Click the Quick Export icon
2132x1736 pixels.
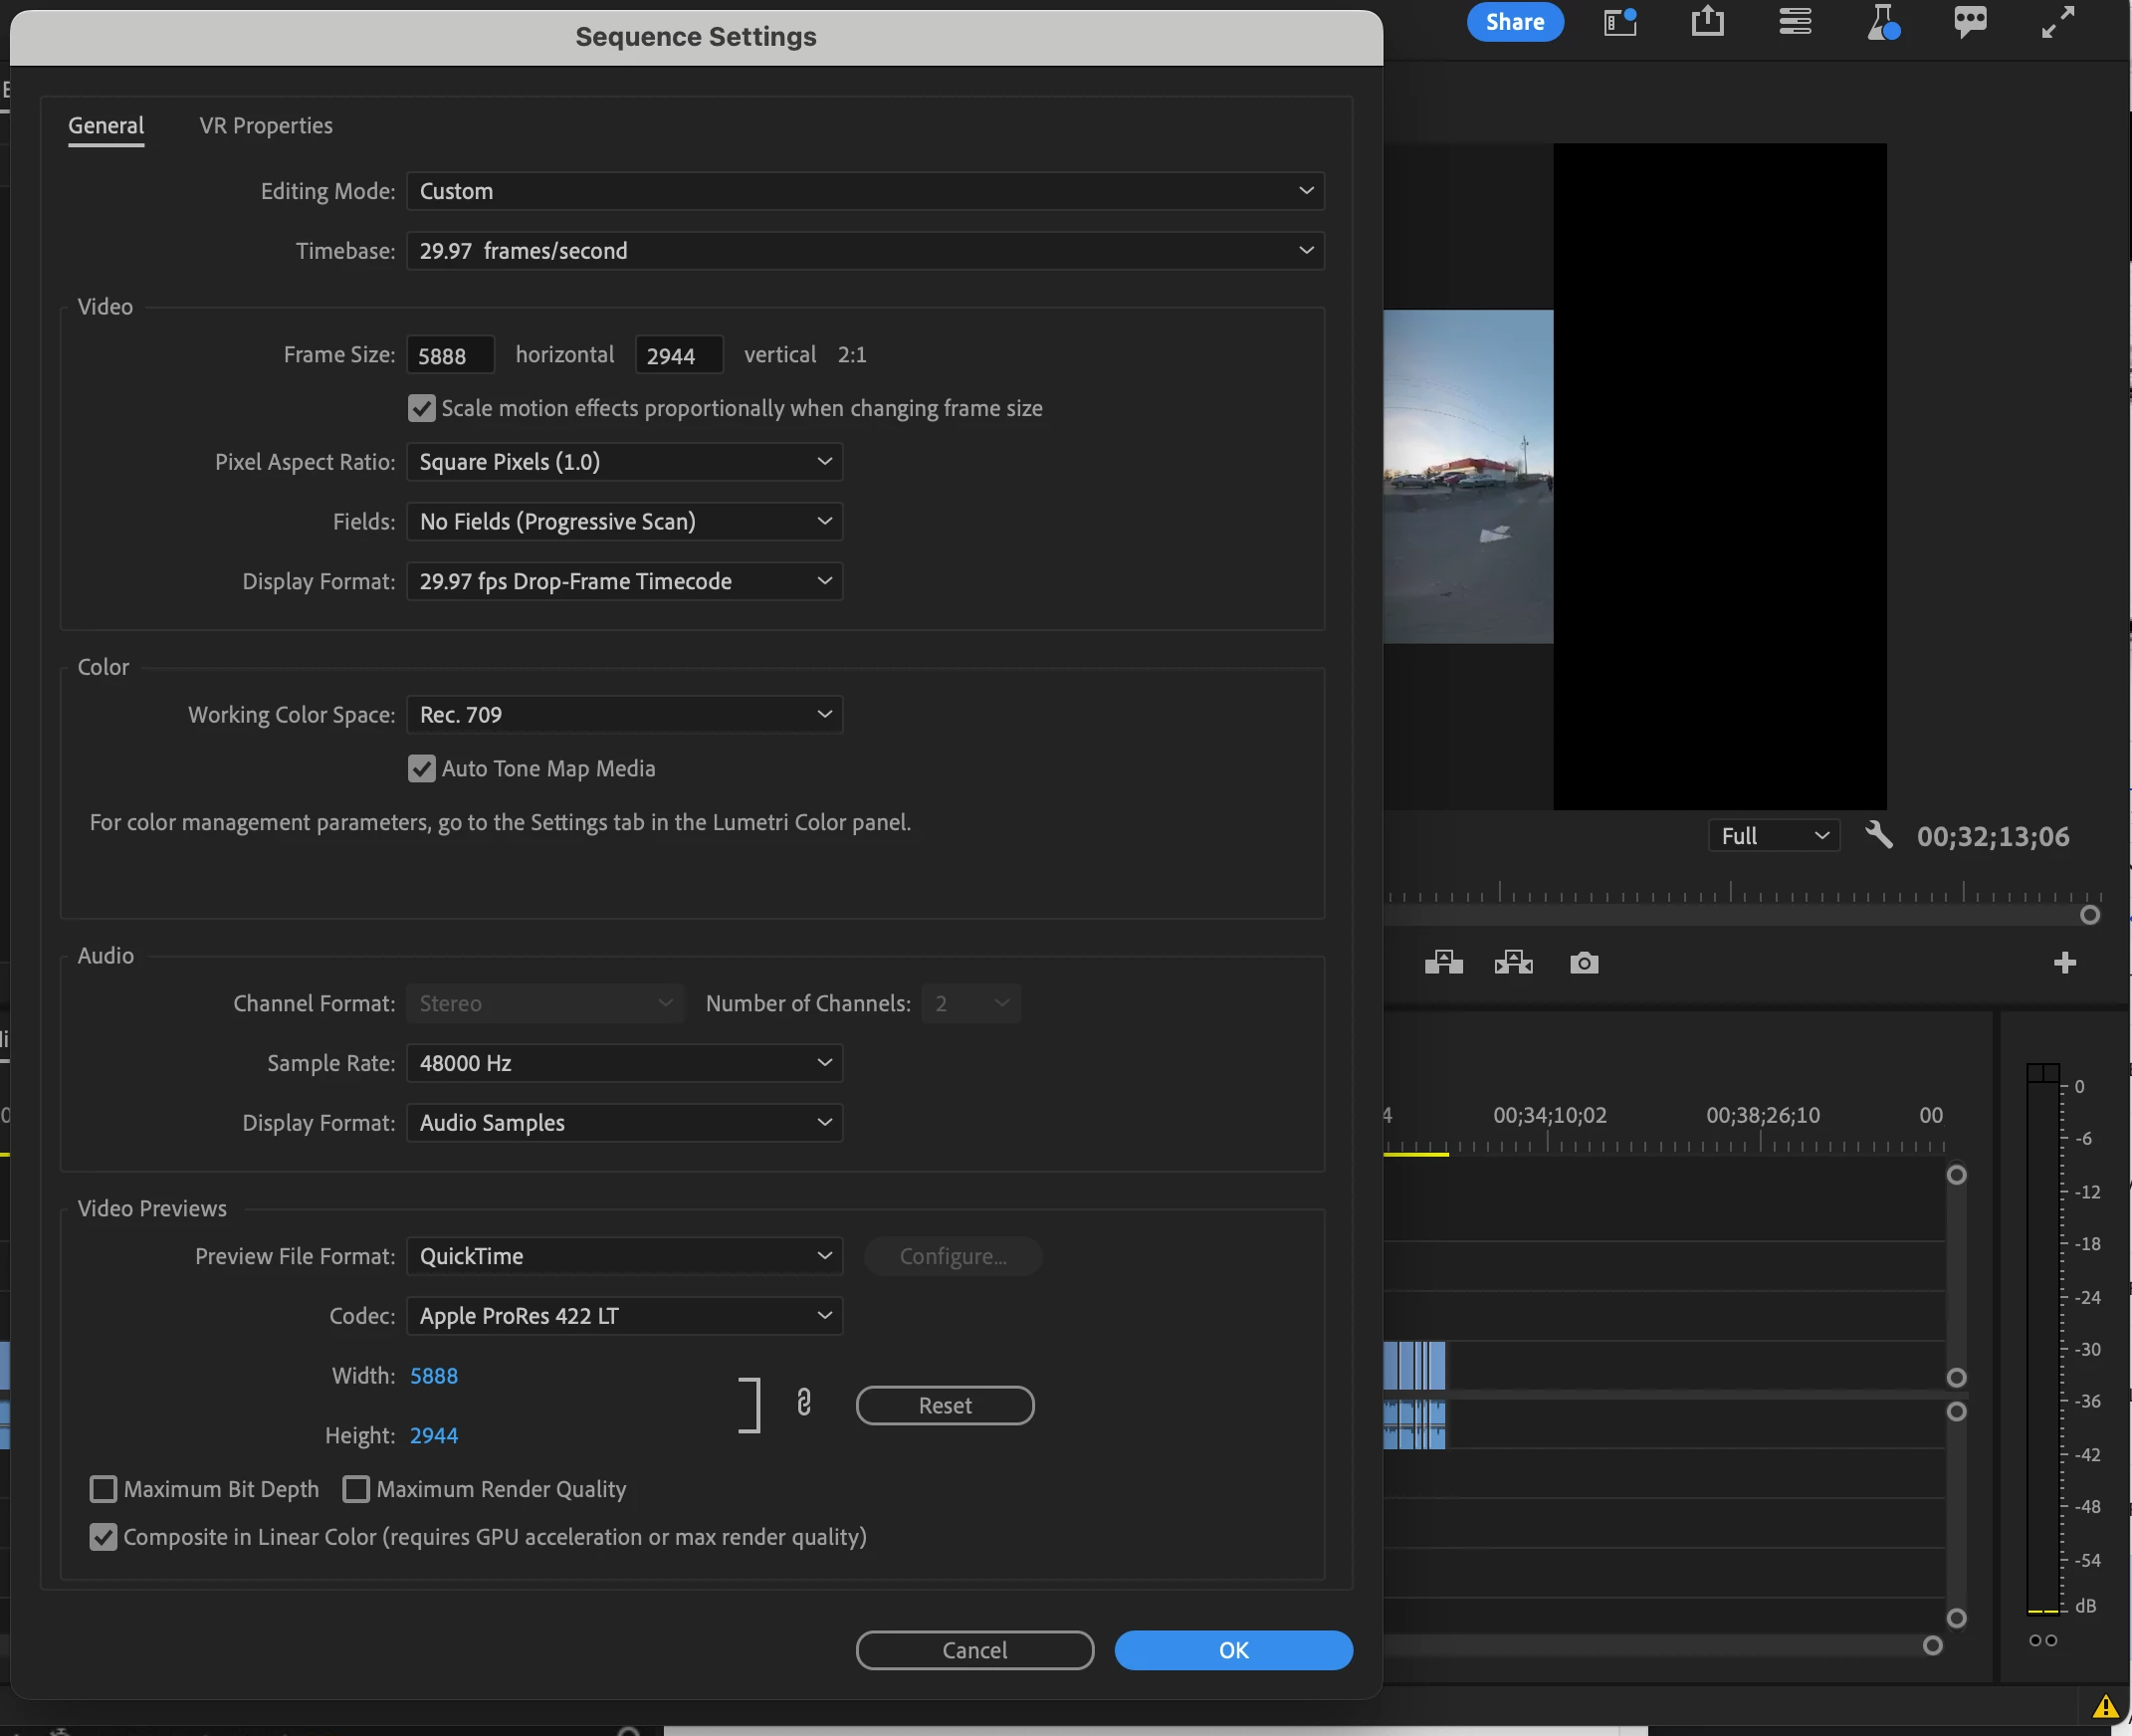point(1707,21)
